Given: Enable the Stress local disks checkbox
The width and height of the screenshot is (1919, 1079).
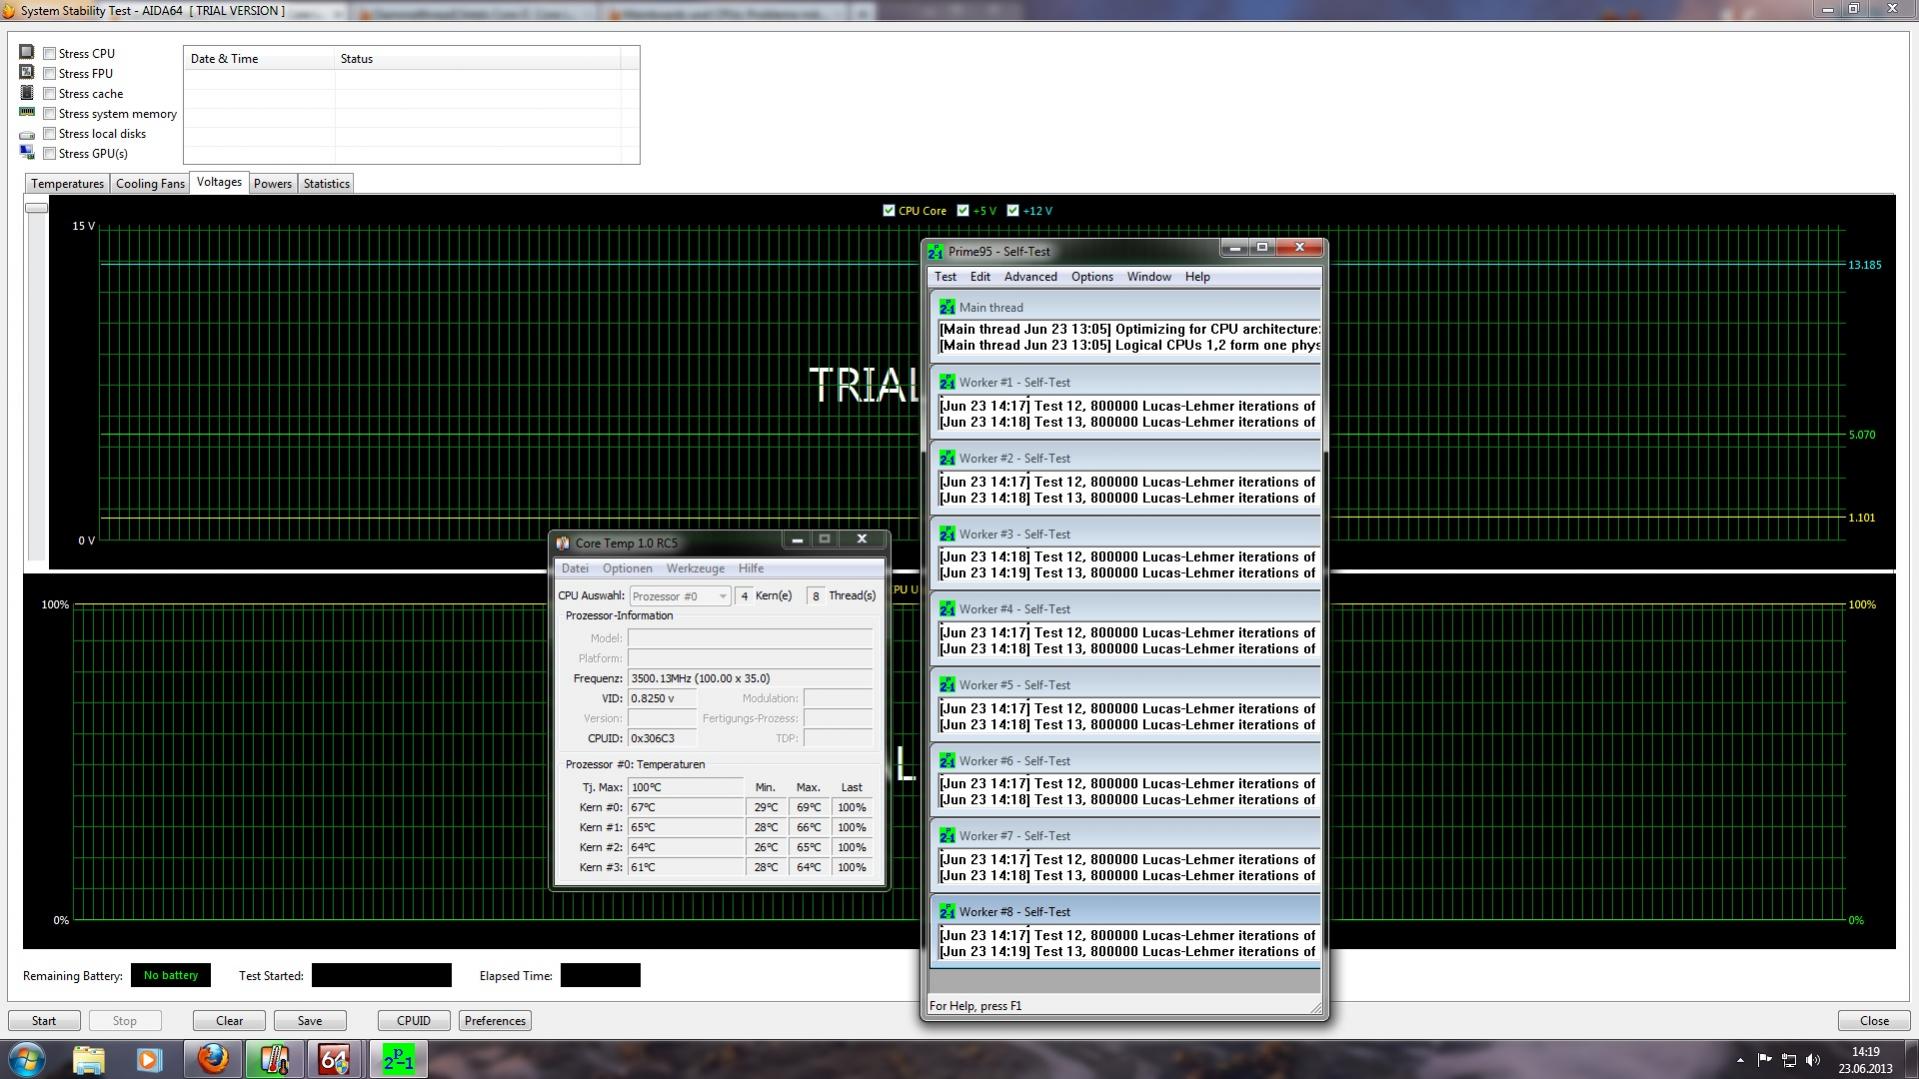Looking at the screenshot, I should click(x=49, y=134).
